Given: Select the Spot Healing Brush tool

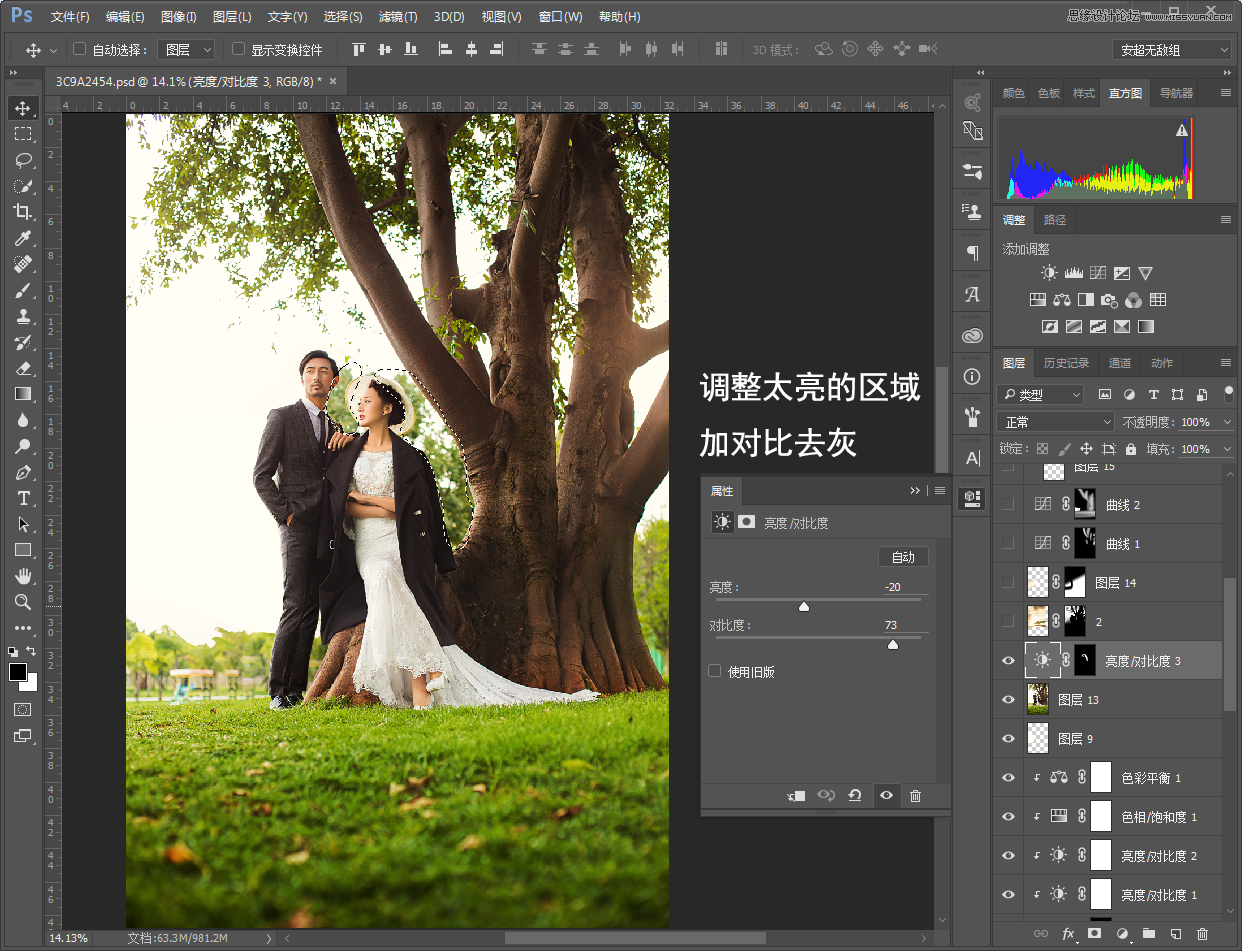Looking at the screenshot, I should pos(22,264).
